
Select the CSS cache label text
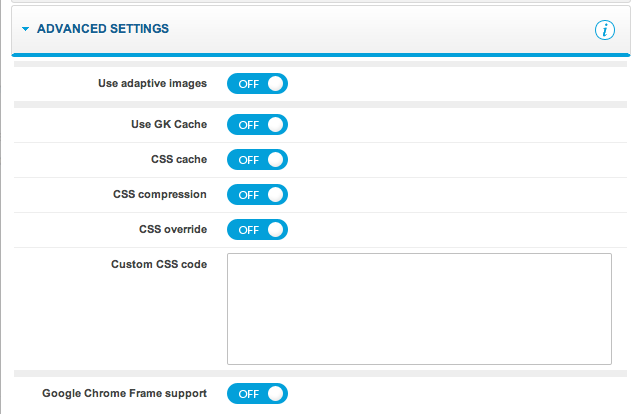pos(177,159)
